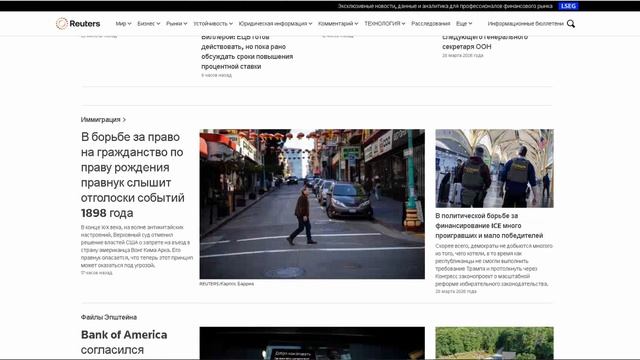The image size is (640, 360).
Task: Expand the ТЕХНОЛОГИЯ dropdown menu
Action: [384, 24]
